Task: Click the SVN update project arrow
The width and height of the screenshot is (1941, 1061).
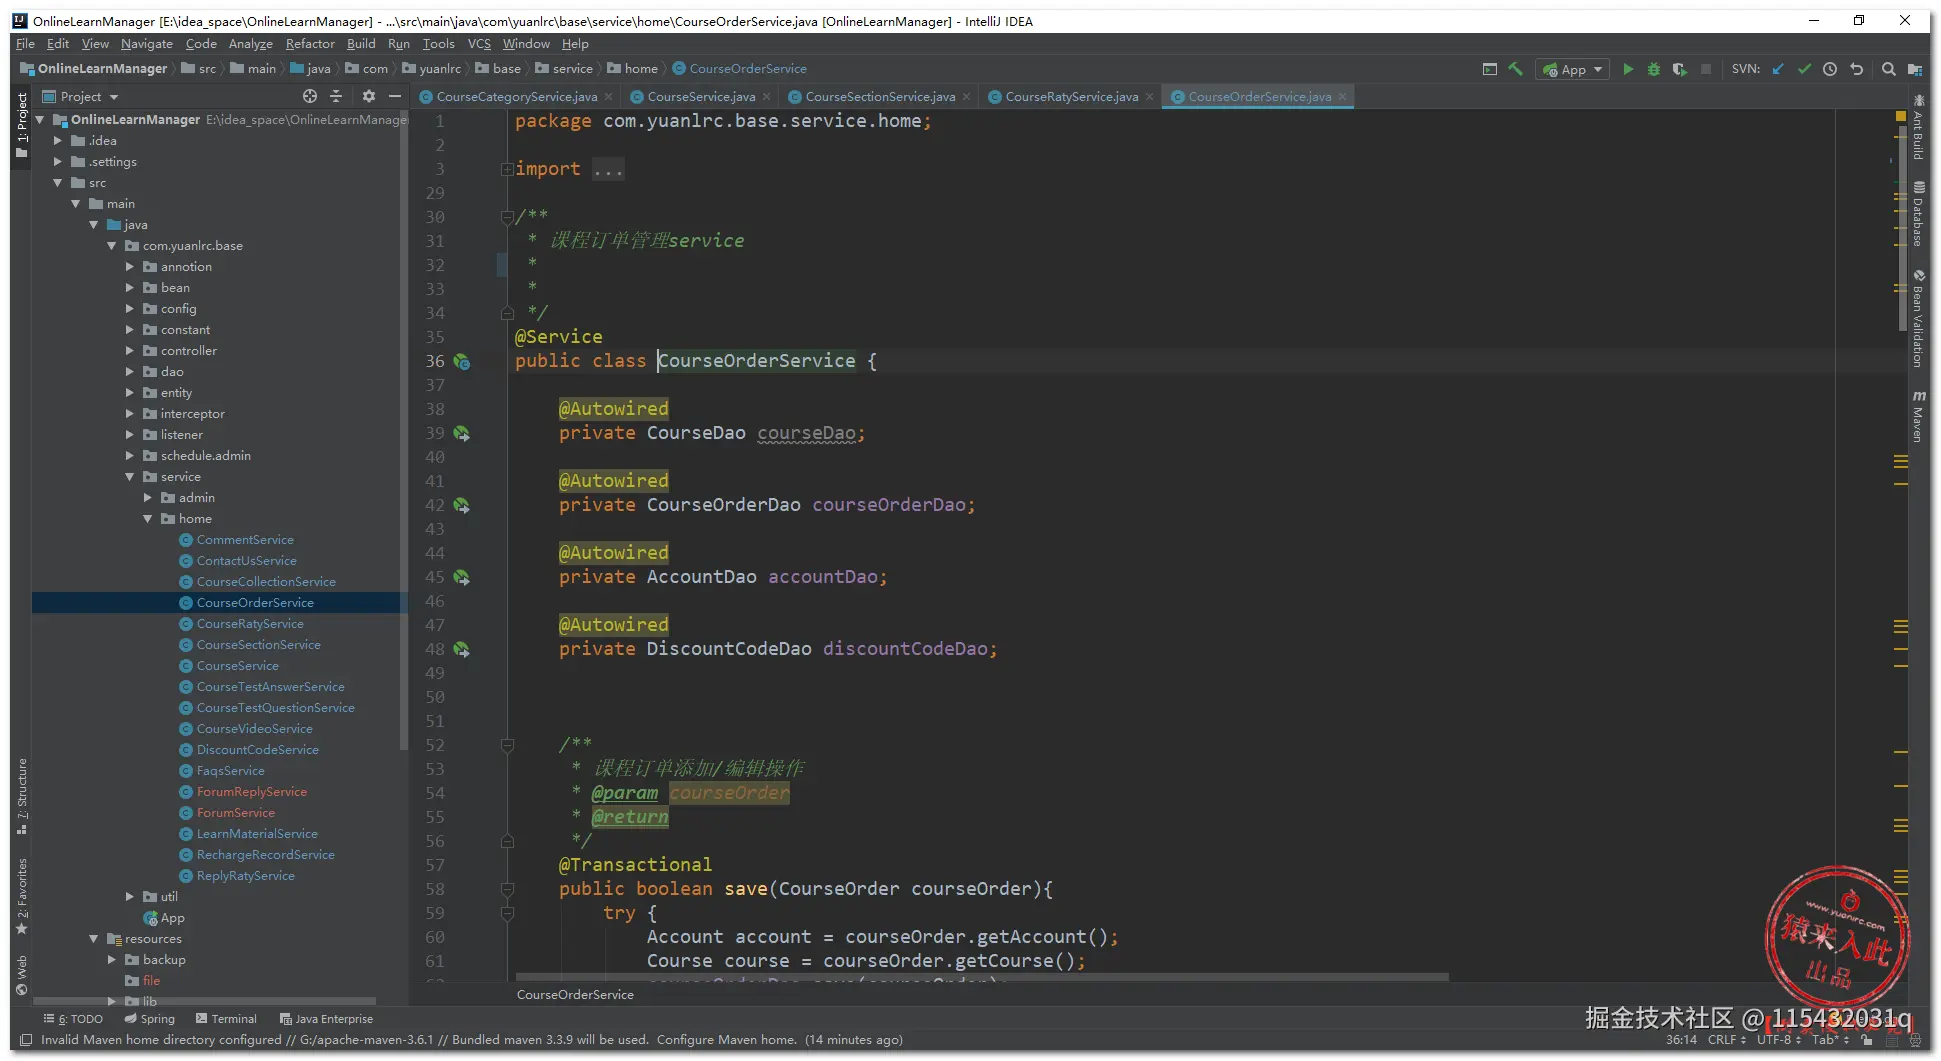Action: (x=1778, y=69)
